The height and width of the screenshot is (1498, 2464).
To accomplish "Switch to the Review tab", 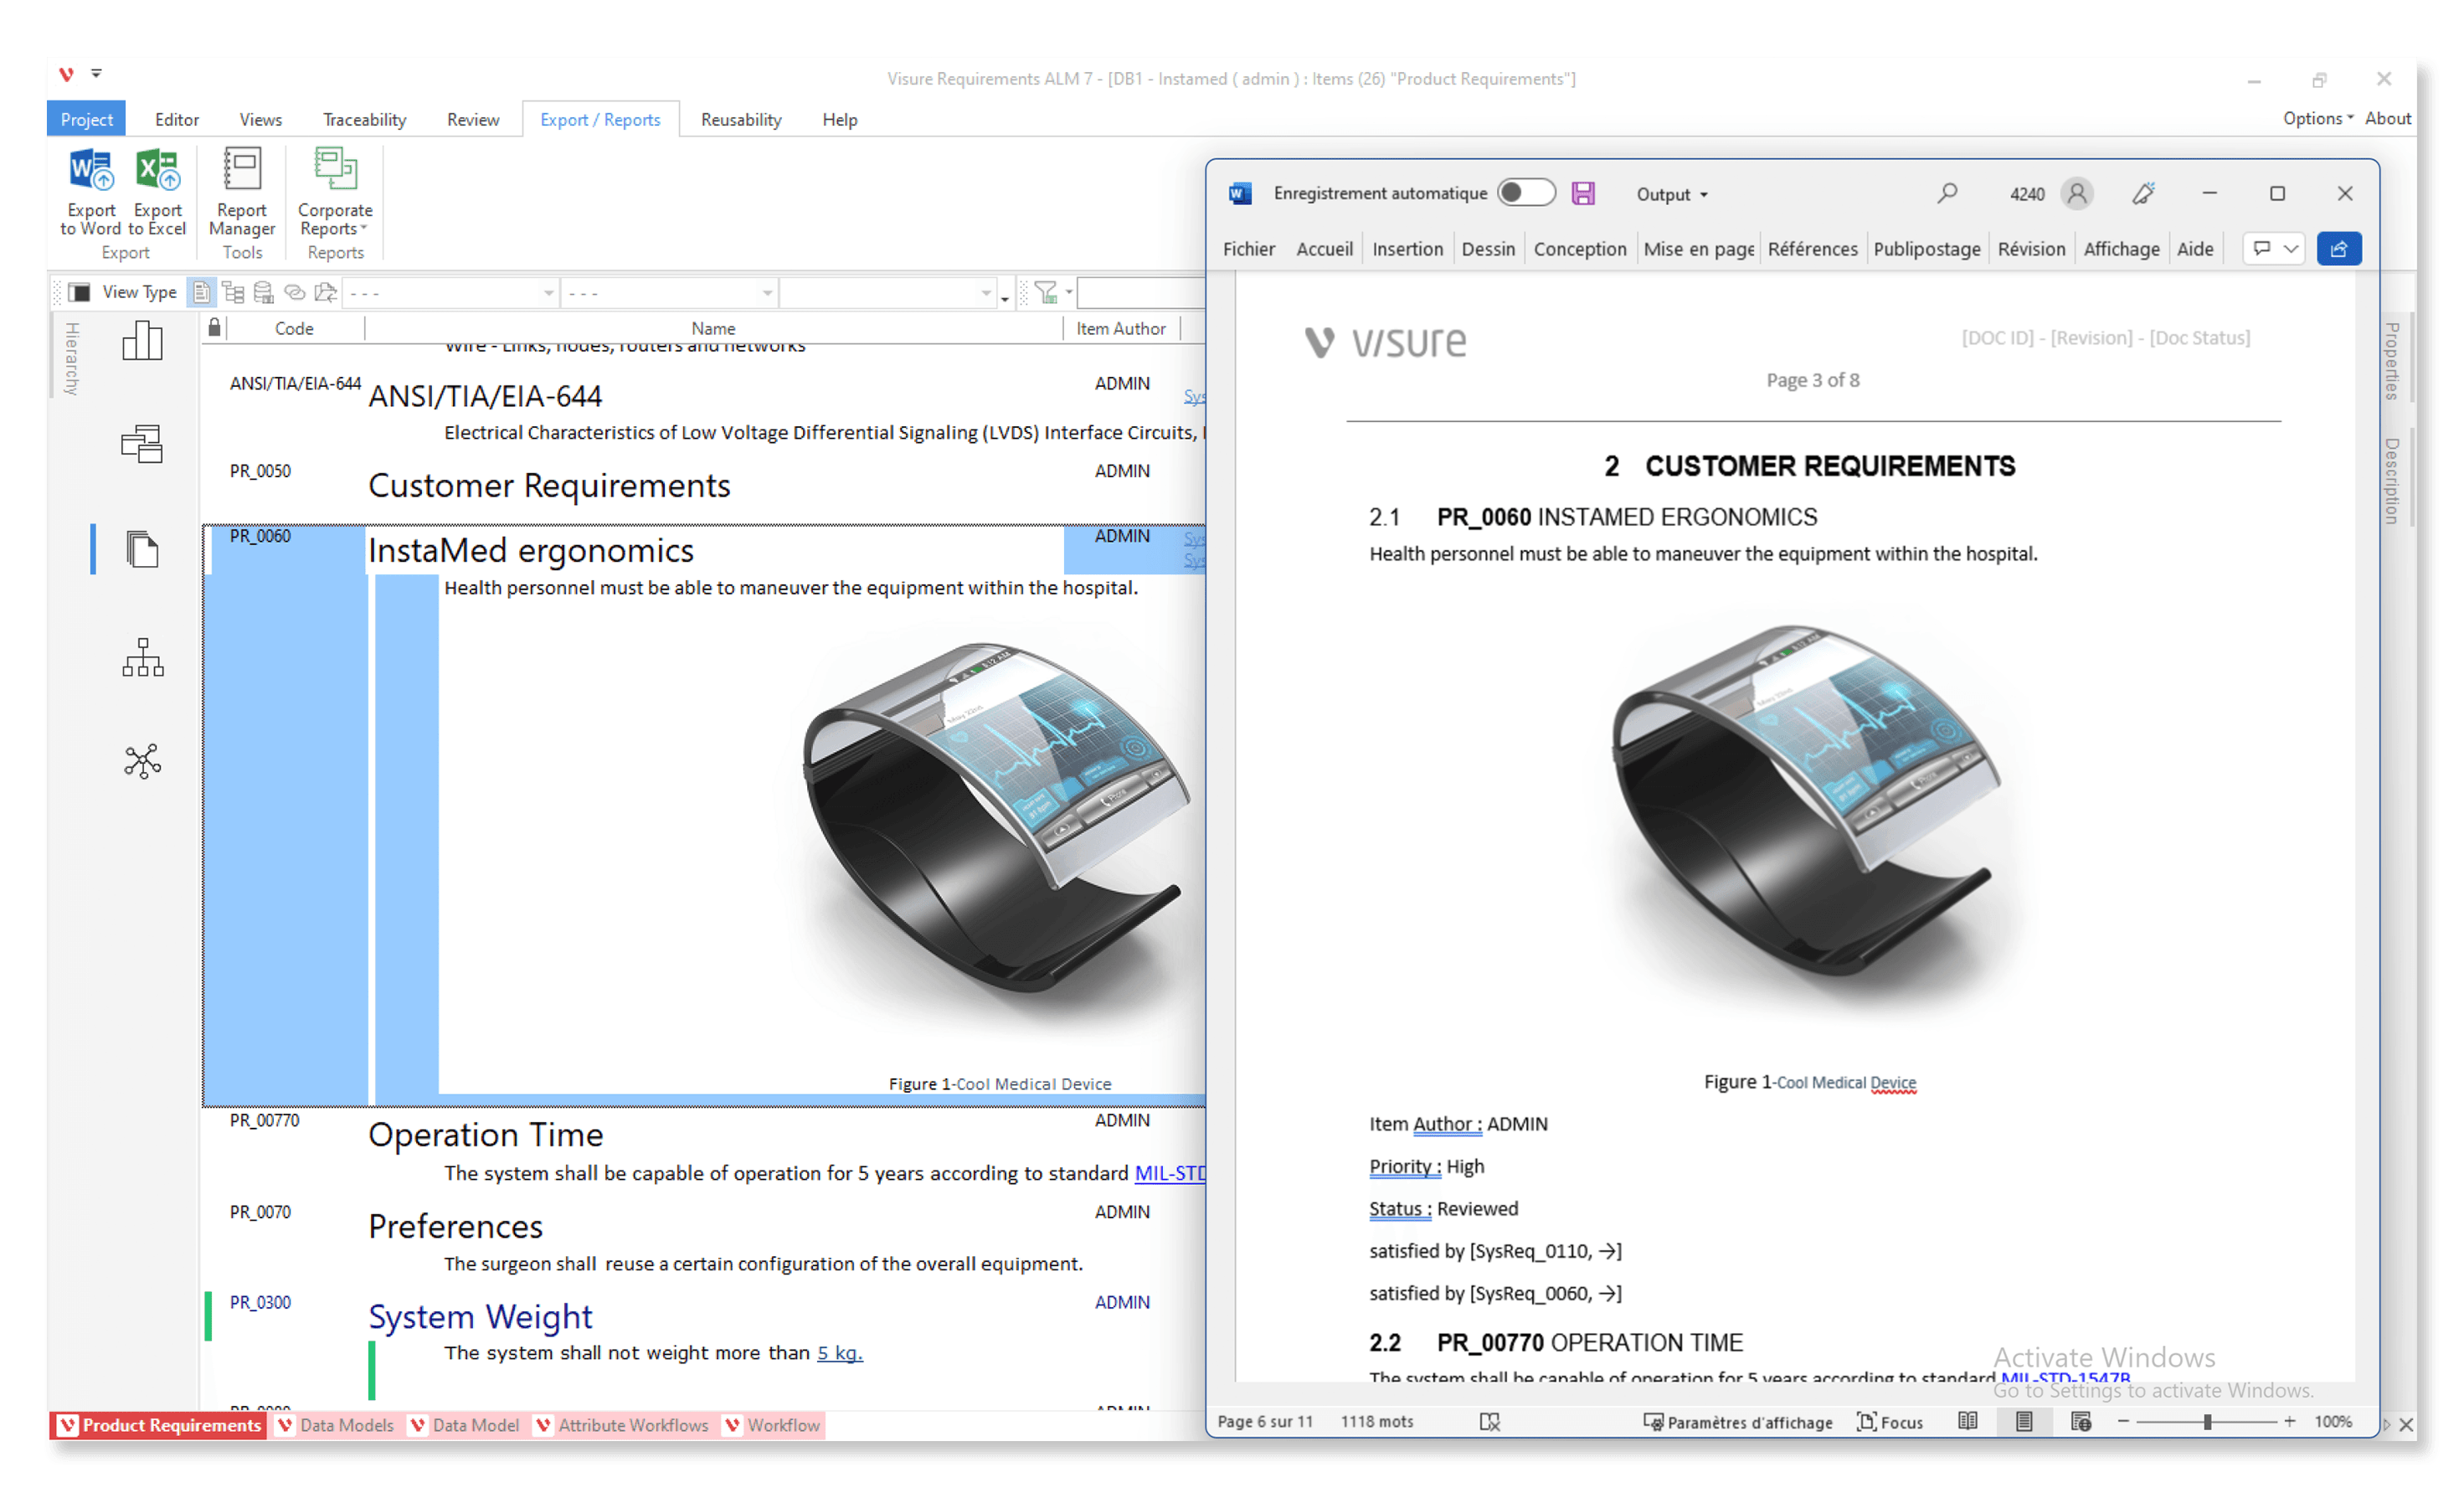I will tap(472, 119).
